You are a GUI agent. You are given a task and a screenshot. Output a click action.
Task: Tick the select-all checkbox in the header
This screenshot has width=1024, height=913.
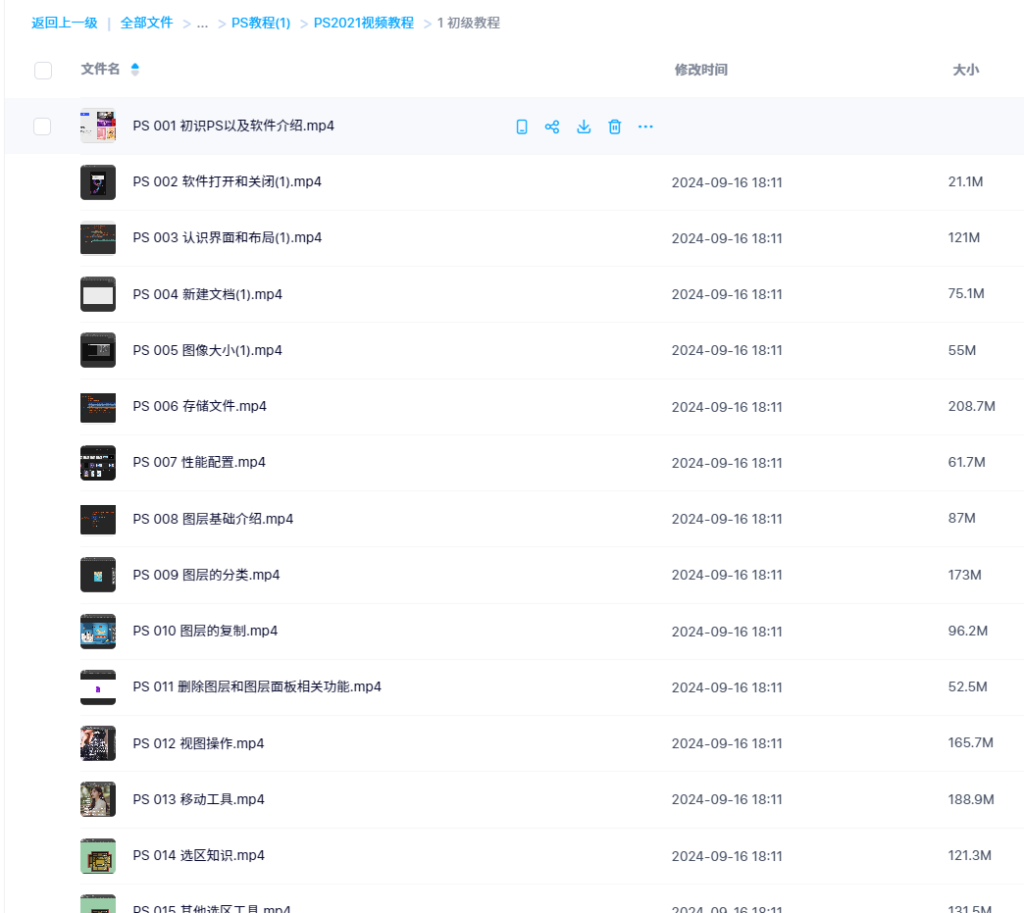click(x=43, y=70)
